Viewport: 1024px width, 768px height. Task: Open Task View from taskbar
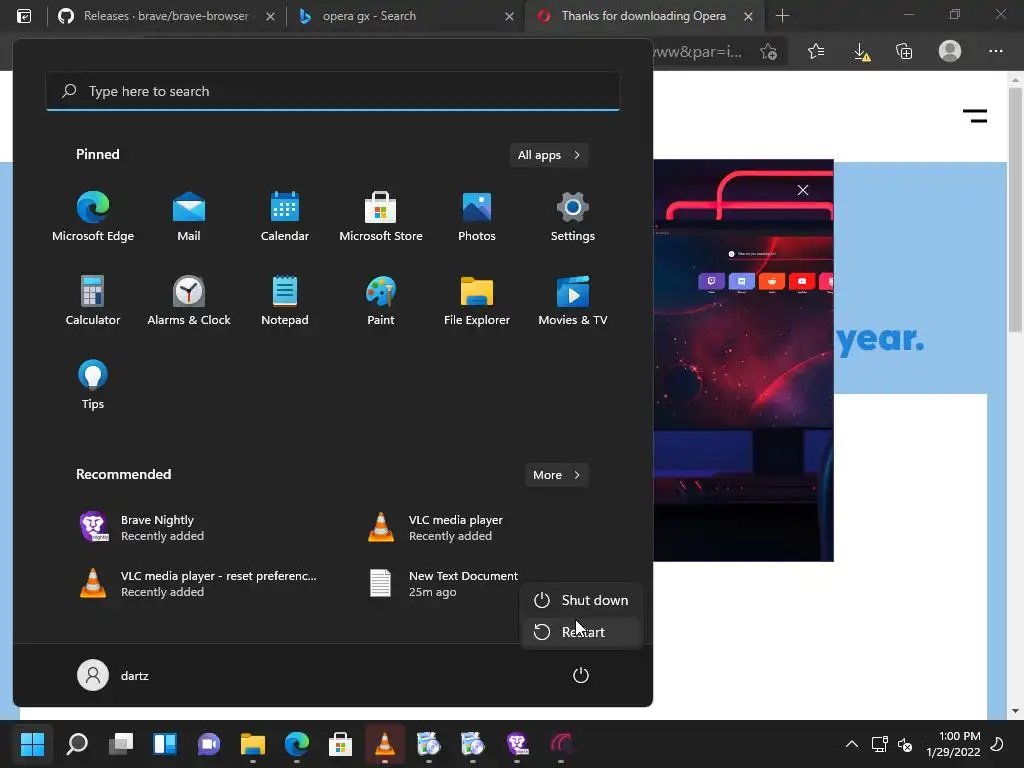pos(121,743)
